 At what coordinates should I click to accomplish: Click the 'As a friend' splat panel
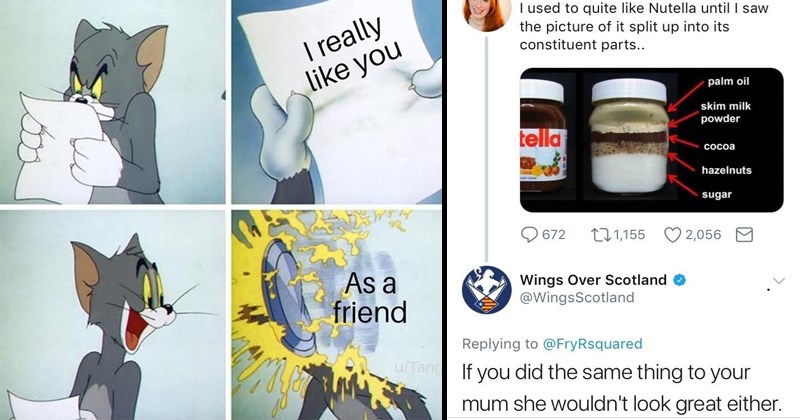click(x=337, y=315)
